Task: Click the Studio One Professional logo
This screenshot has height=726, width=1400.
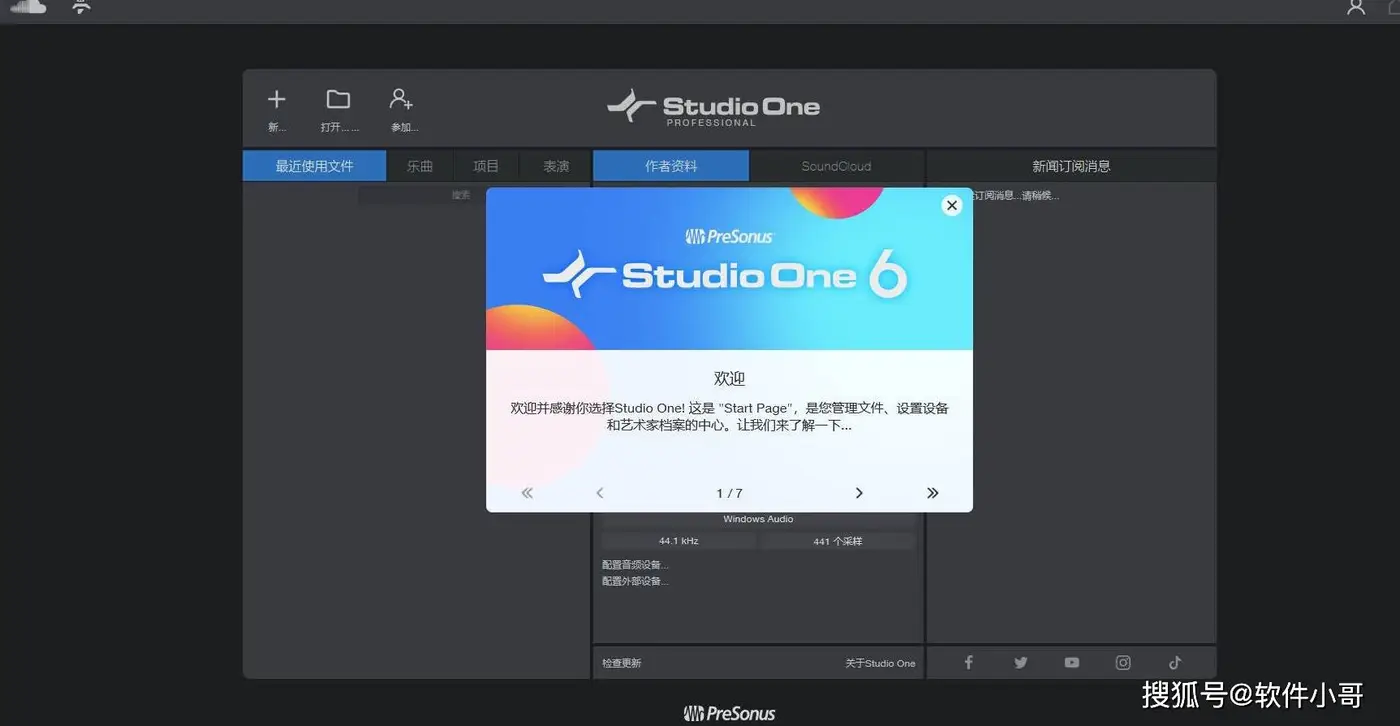Action: click(713, 108)
